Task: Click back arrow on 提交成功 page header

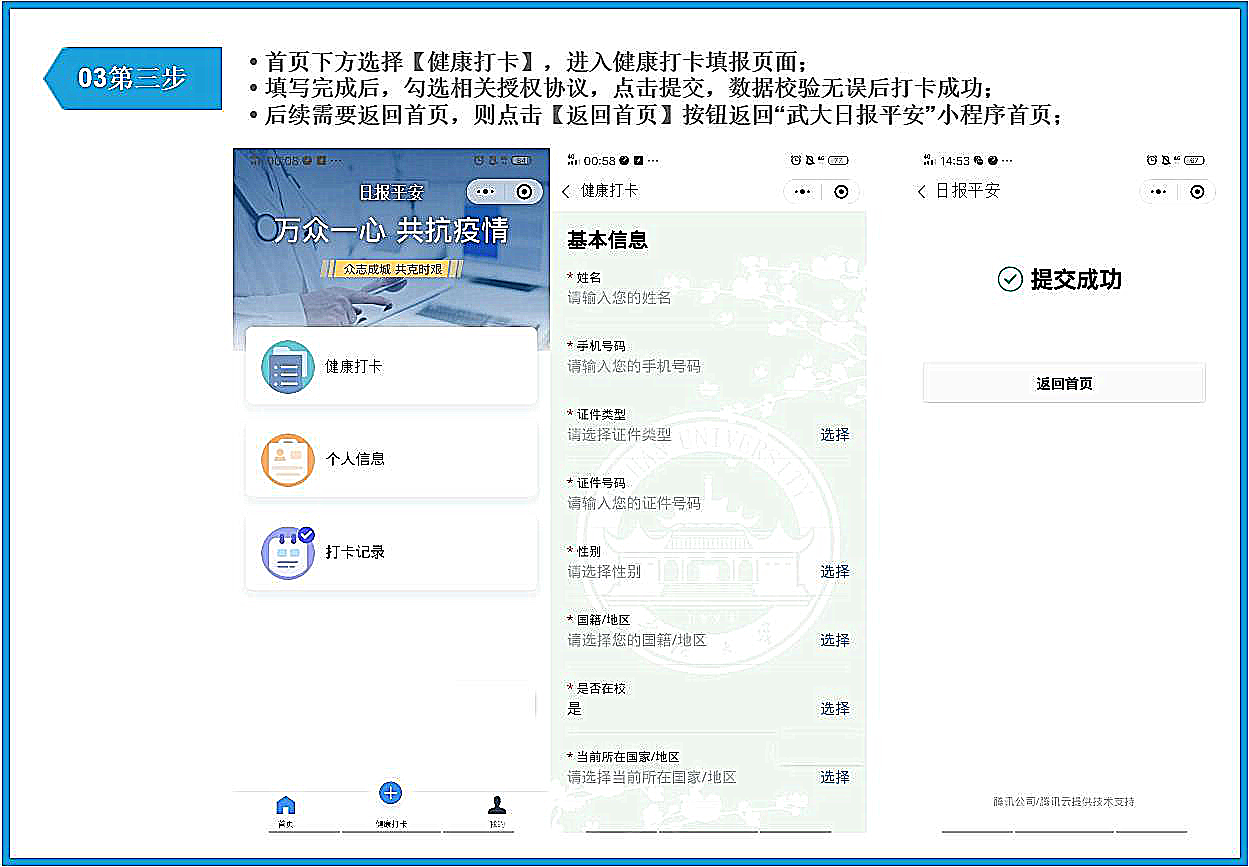Action: (922, 191)
